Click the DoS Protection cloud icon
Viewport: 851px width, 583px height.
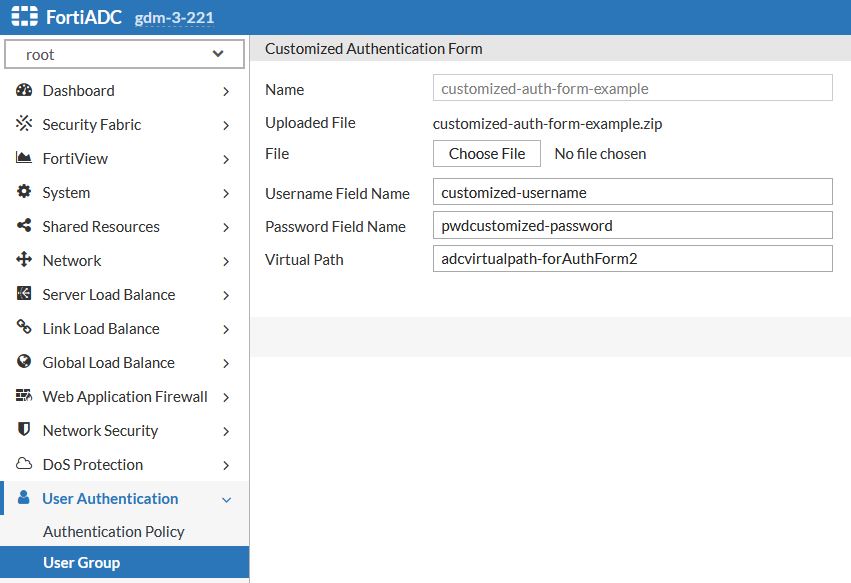tap(23, 464)
